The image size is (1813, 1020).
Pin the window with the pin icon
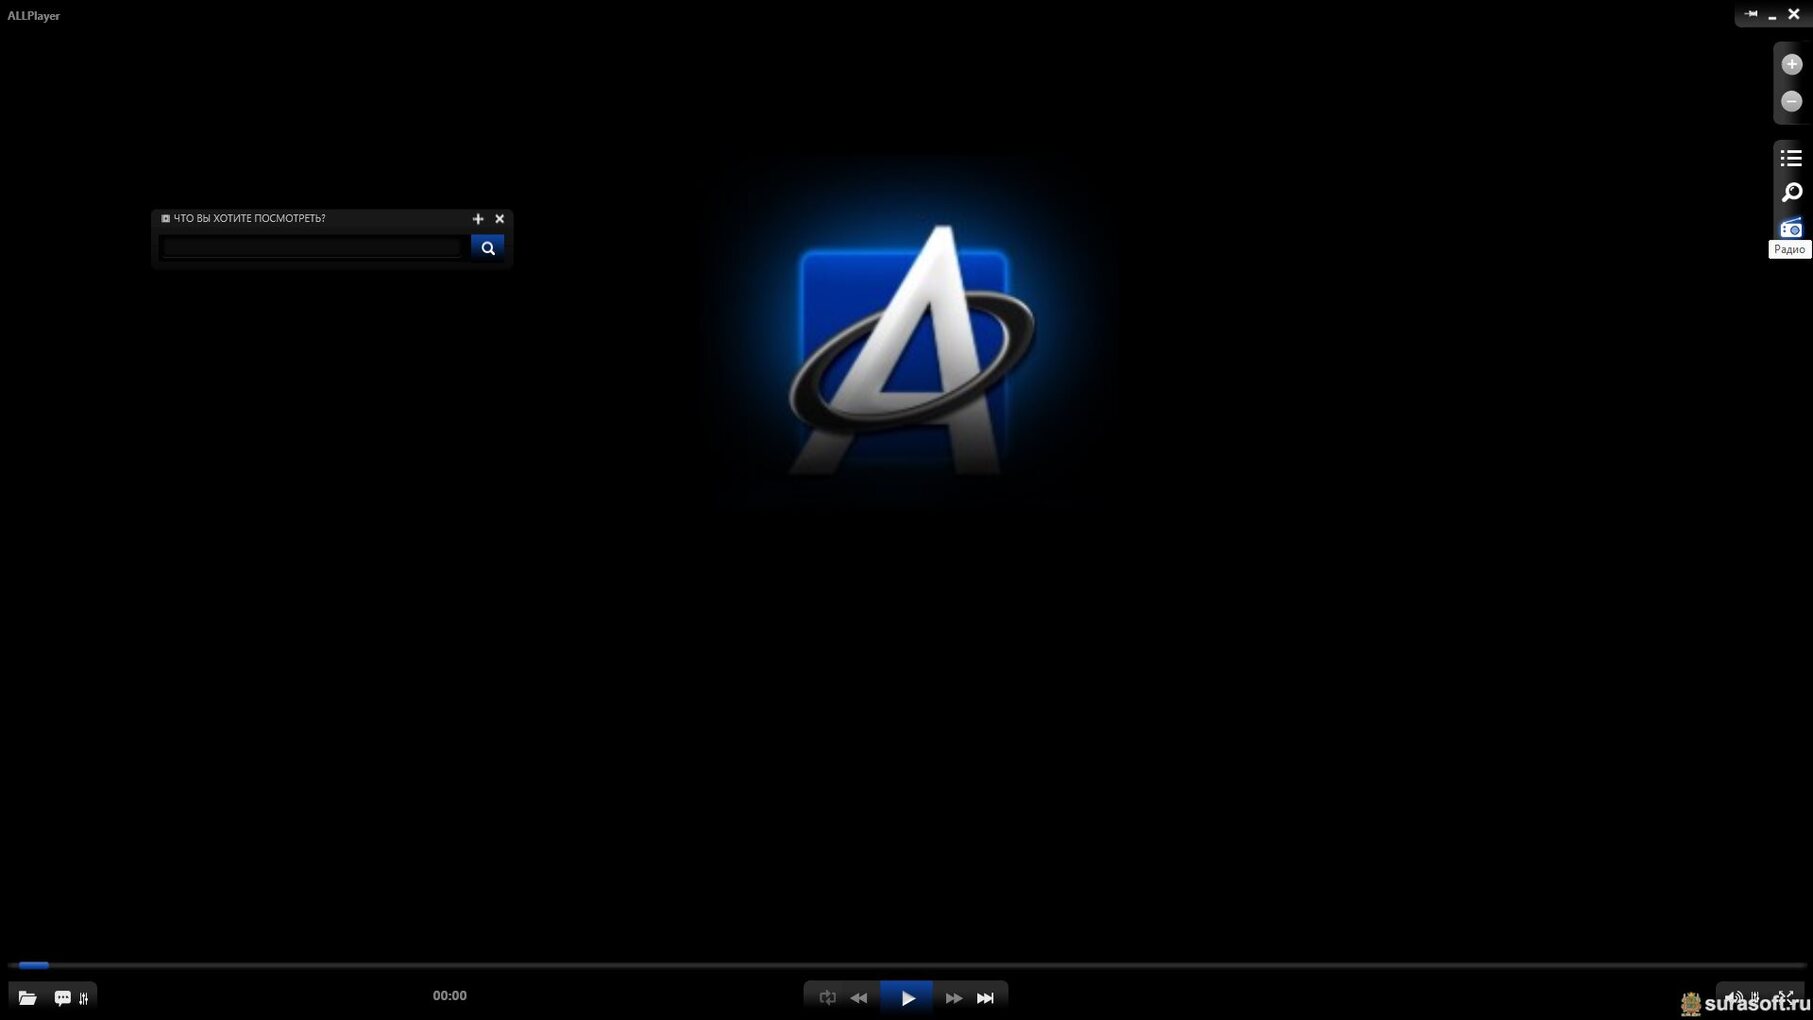pos(1751,14)
